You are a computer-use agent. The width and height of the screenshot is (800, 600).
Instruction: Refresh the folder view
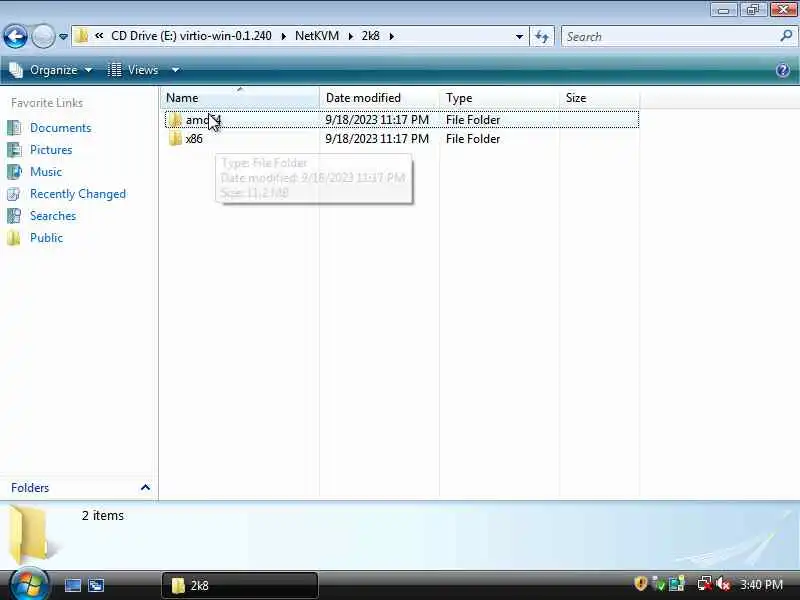[542, 36]
